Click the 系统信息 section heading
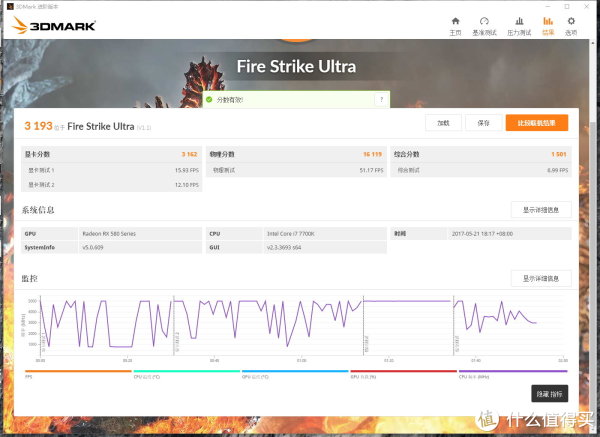600x437 pixels. coord(38,210)
